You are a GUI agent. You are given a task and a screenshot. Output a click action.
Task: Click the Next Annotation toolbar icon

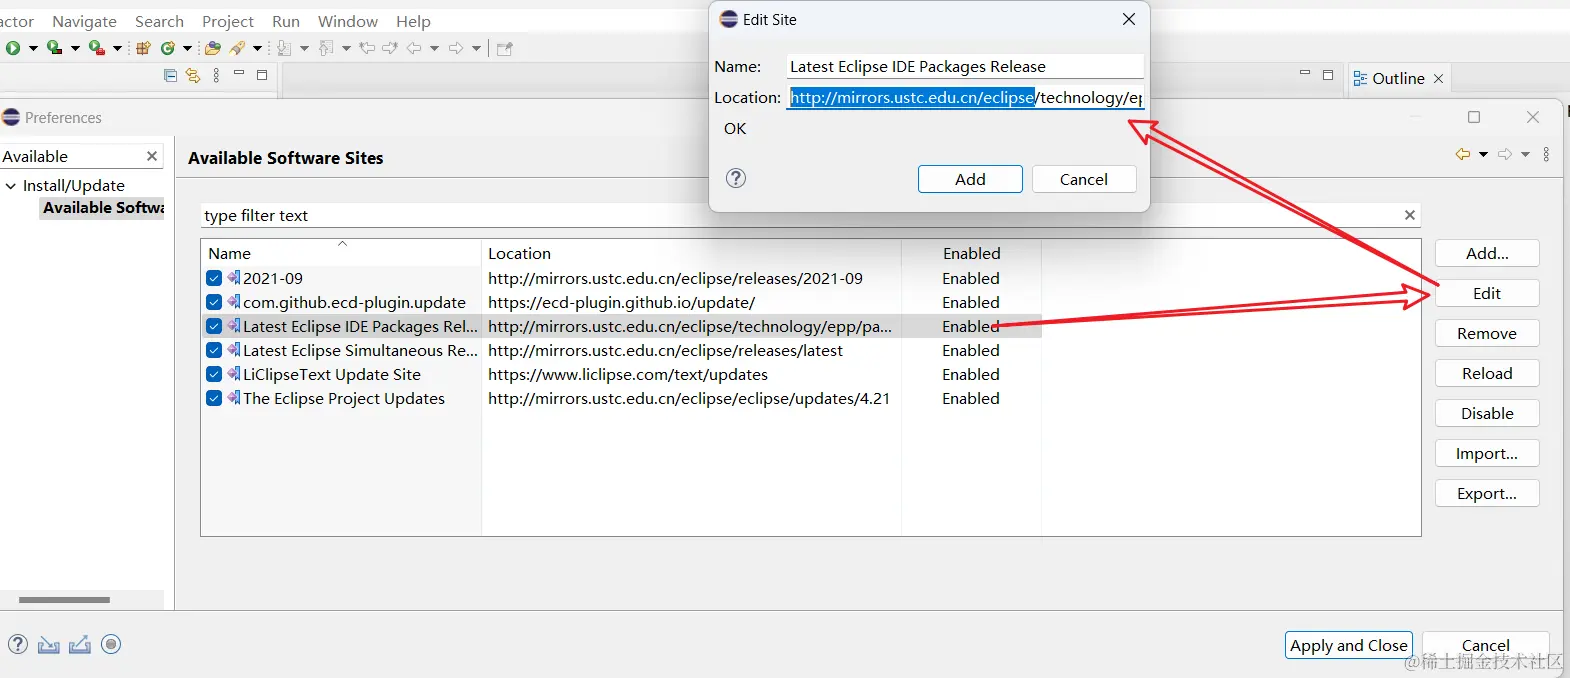tap(284, 48)
